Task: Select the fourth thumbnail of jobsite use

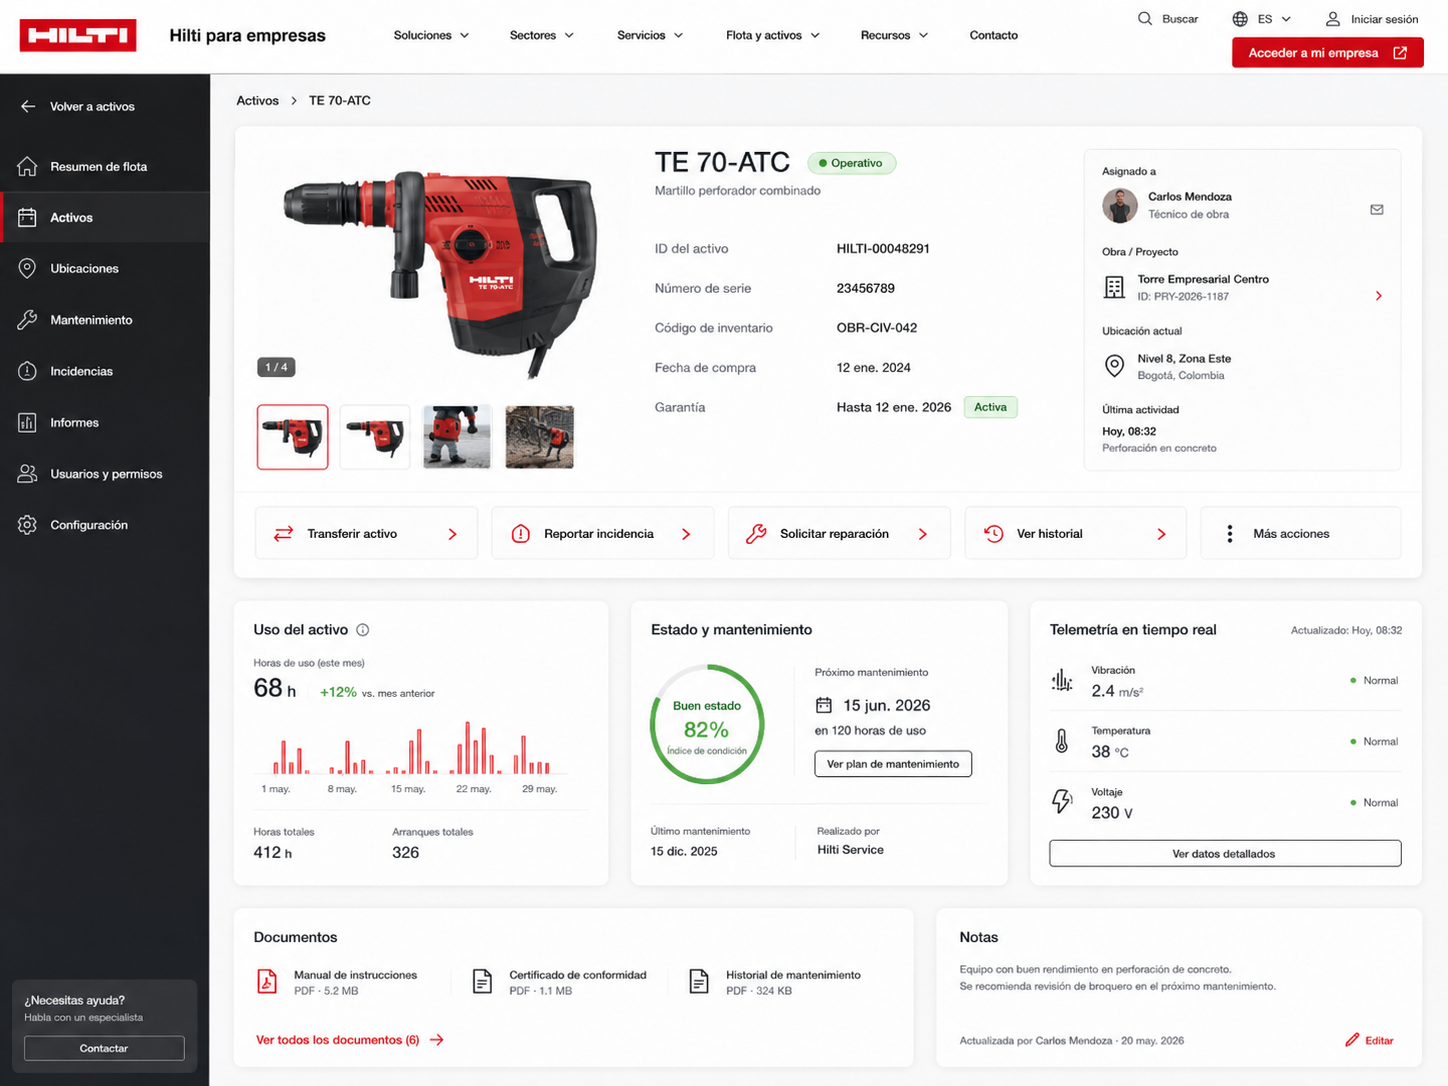Action: [x=540, y=437]
